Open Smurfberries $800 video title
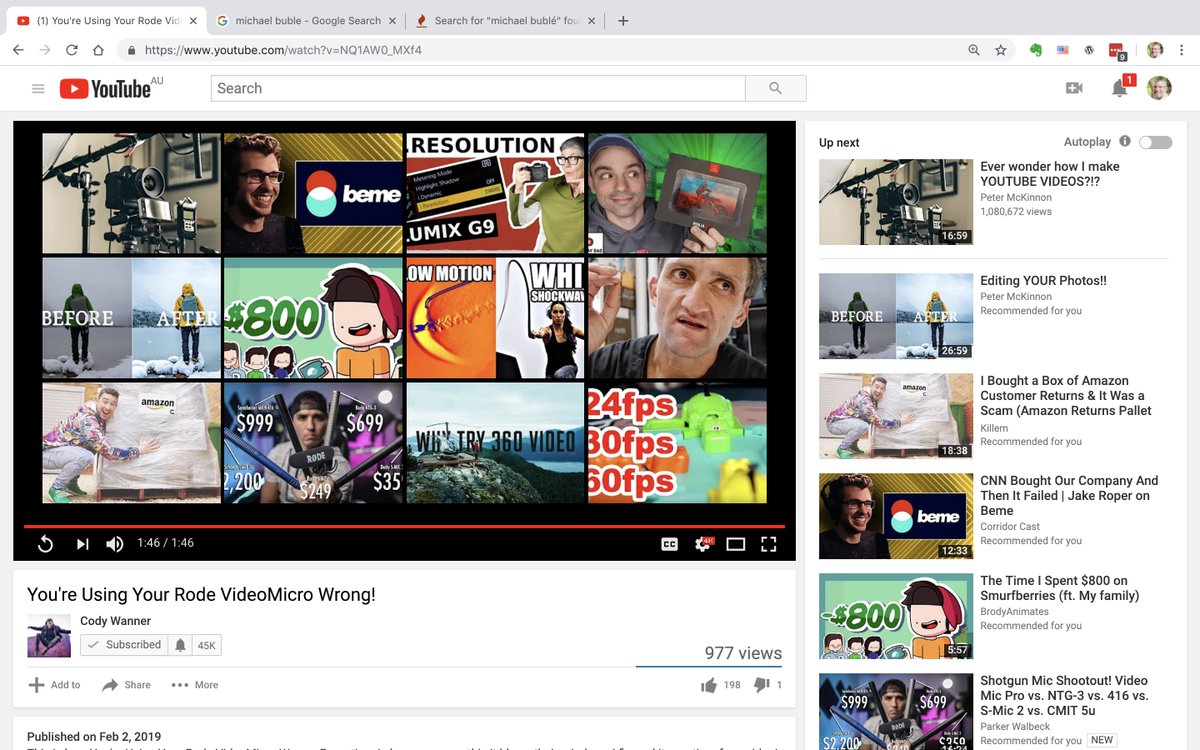This screenshot has height=750, width=1200. [x=1059, y=588]
